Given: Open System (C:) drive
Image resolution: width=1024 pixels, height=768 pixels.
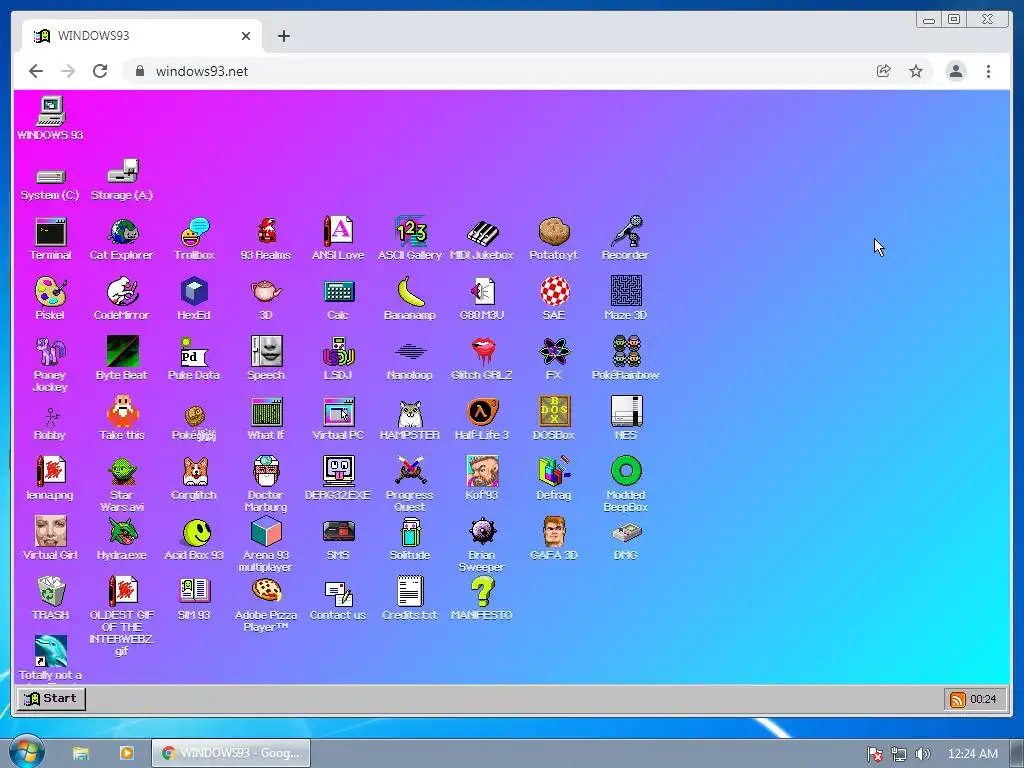Looking at the screenshot, I should click(x=50, y=177).
